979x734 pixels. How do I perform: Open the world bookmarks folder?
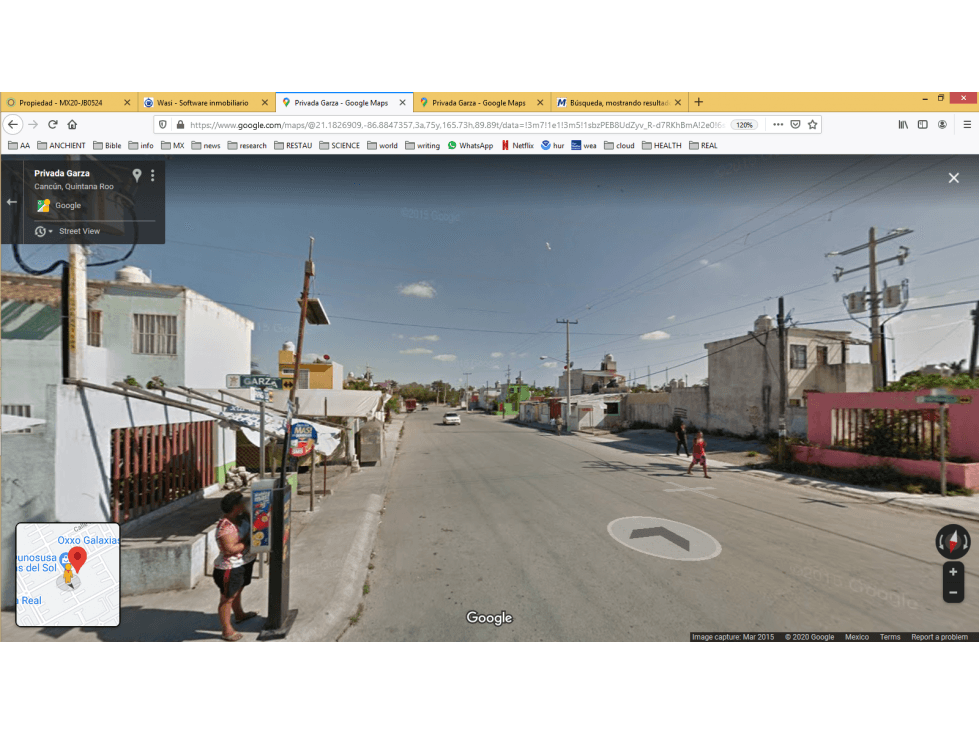pos(383,145)
